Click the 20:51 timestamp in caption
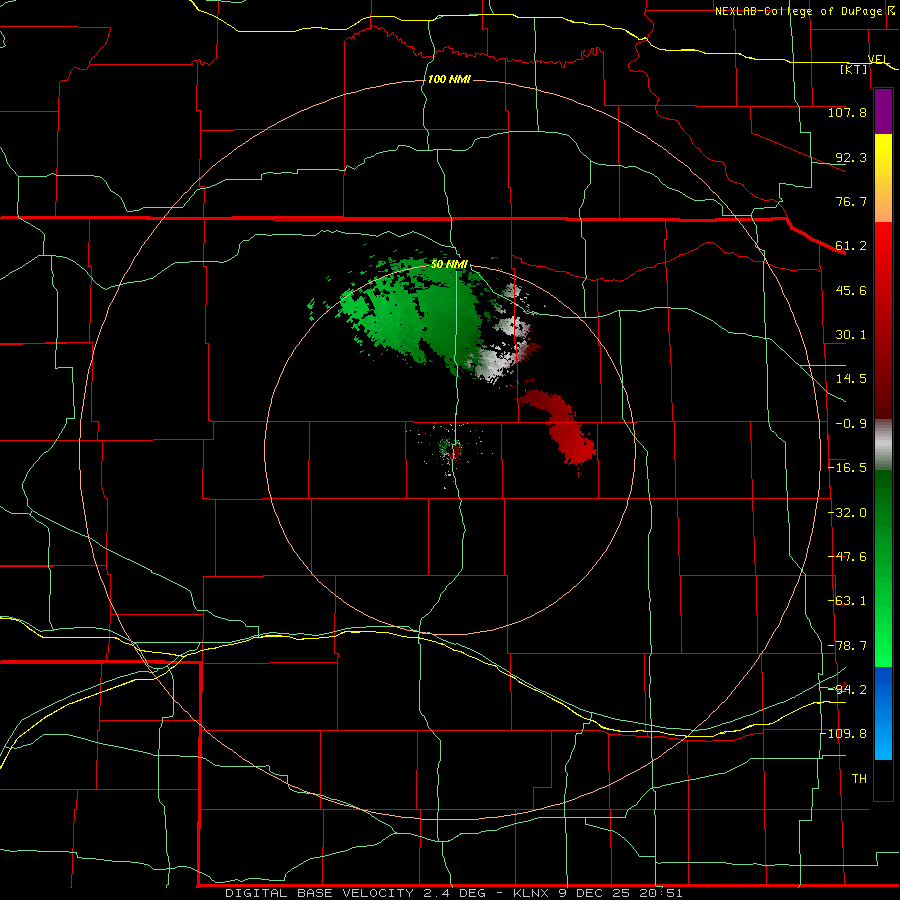 tap(661, 893)
